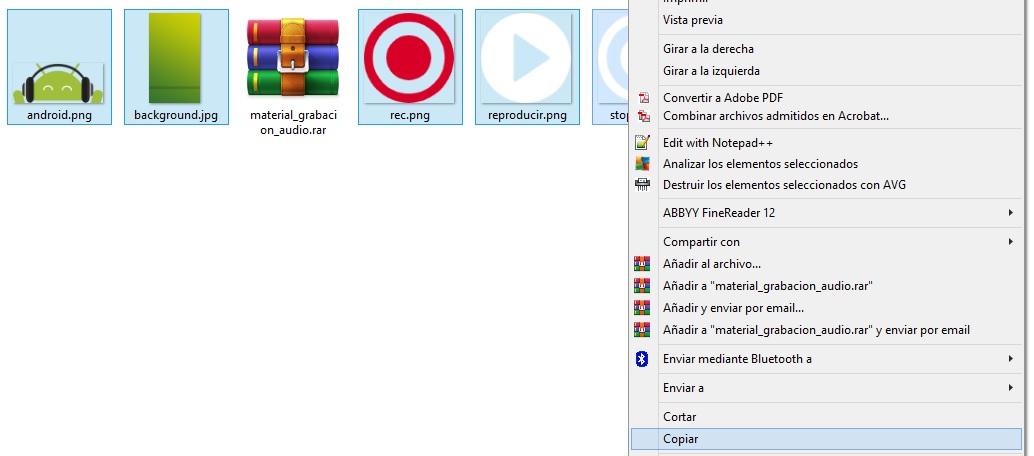Select Vista previa menu entry
Image resolution: width=1034 pixels, height=456 pixels.
pyautogui.click(x=693, y=20)
